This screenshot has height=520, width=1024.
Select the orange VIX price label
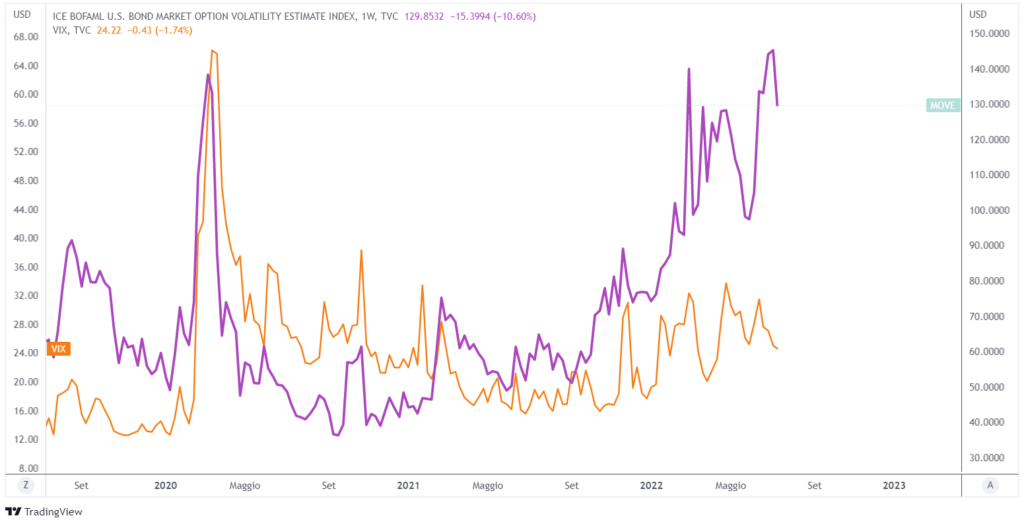point(59,349)
